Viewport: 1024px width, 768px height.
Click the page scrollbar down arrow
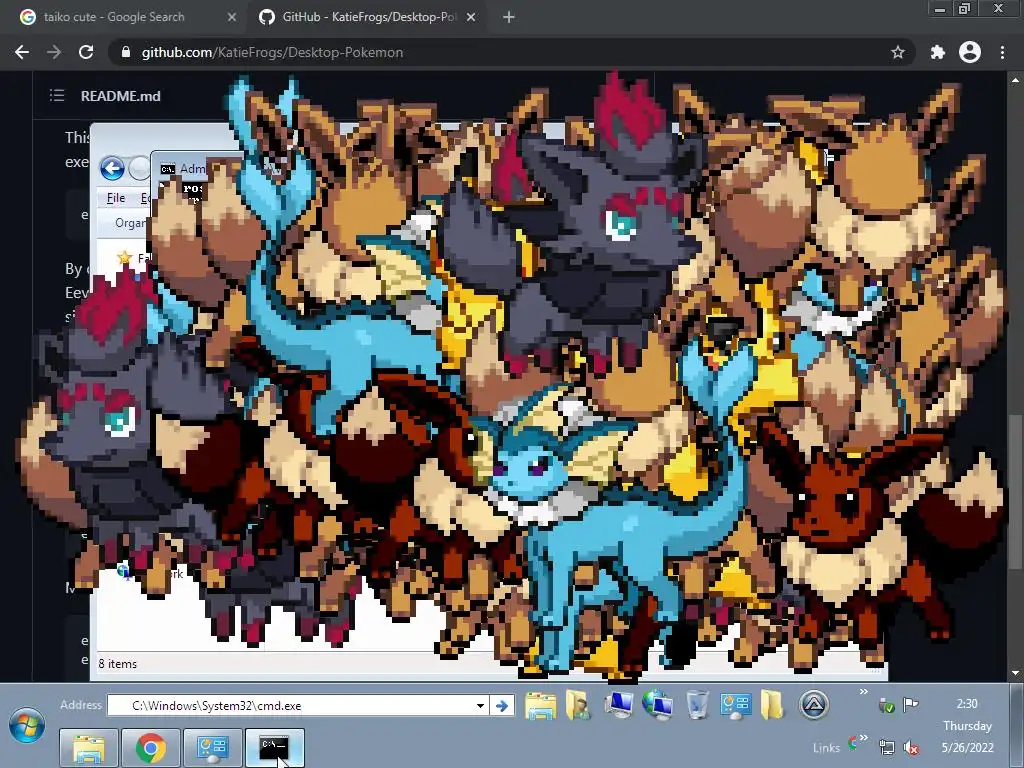[x=1015, y=673]
